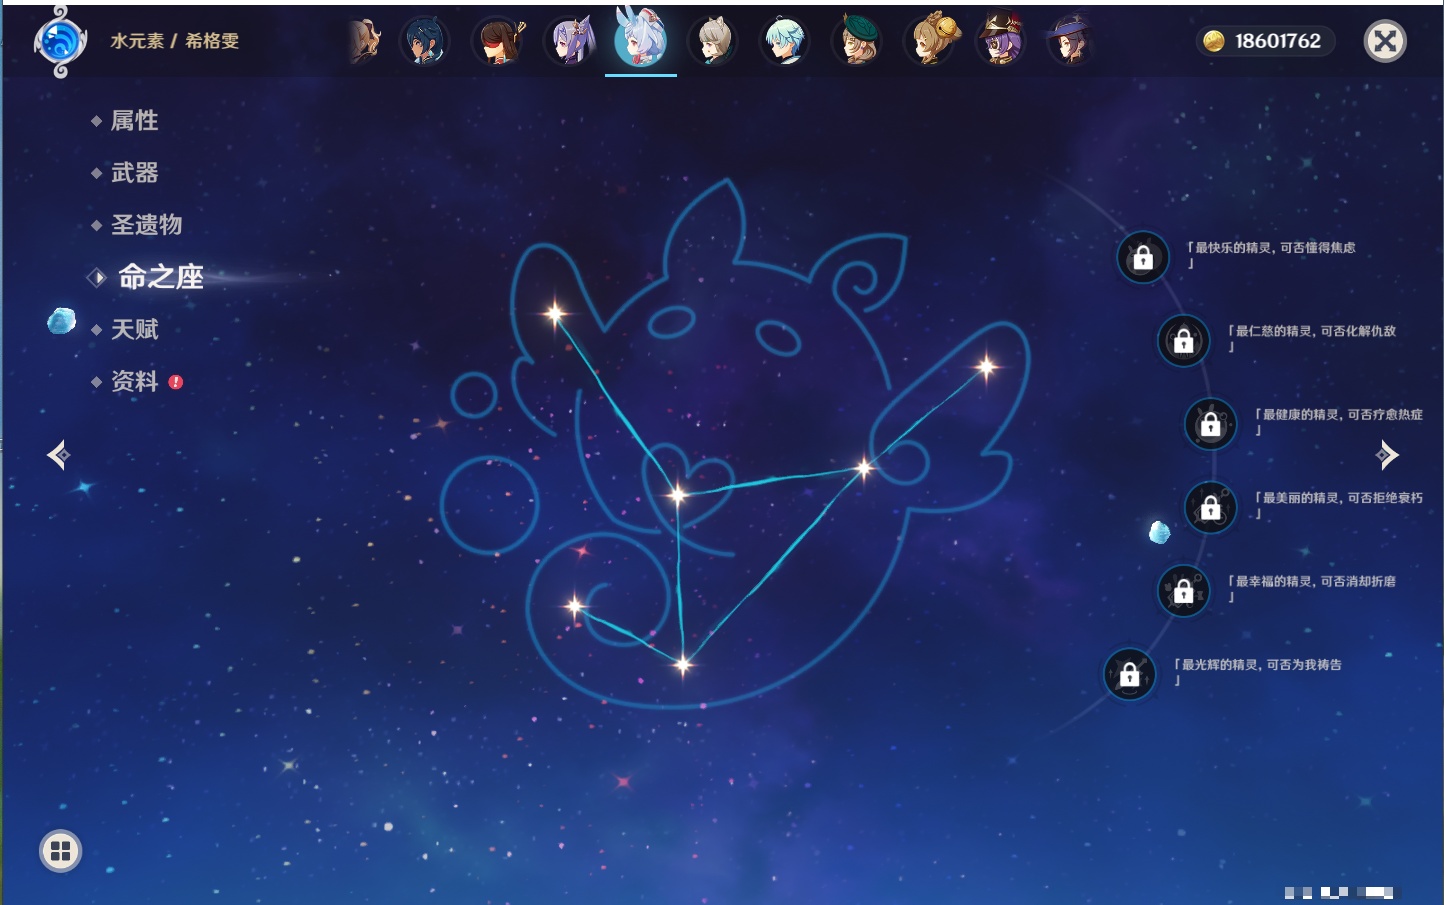Pick the purple twin-tail haired character portrait

click(x=570, y=42)
